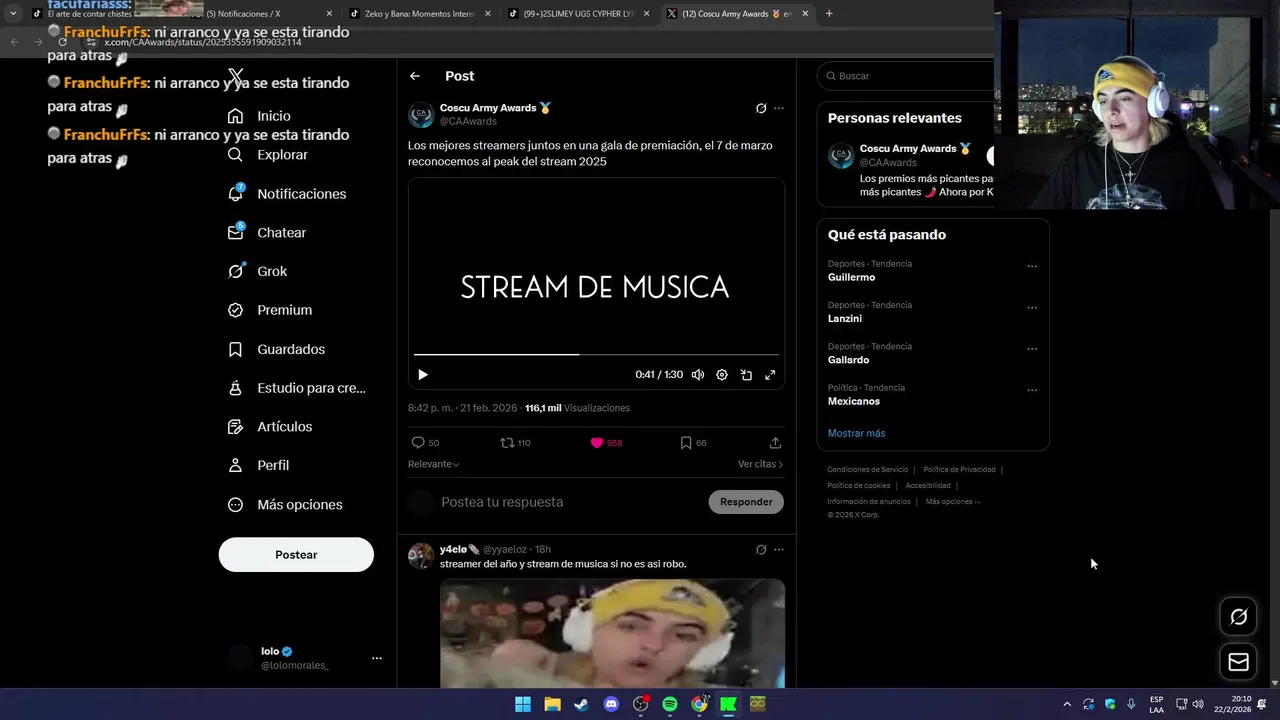The width and height of the screenshot is (1280, 720).
Task: Open Grok action on main post
Action: coord(761,108)
